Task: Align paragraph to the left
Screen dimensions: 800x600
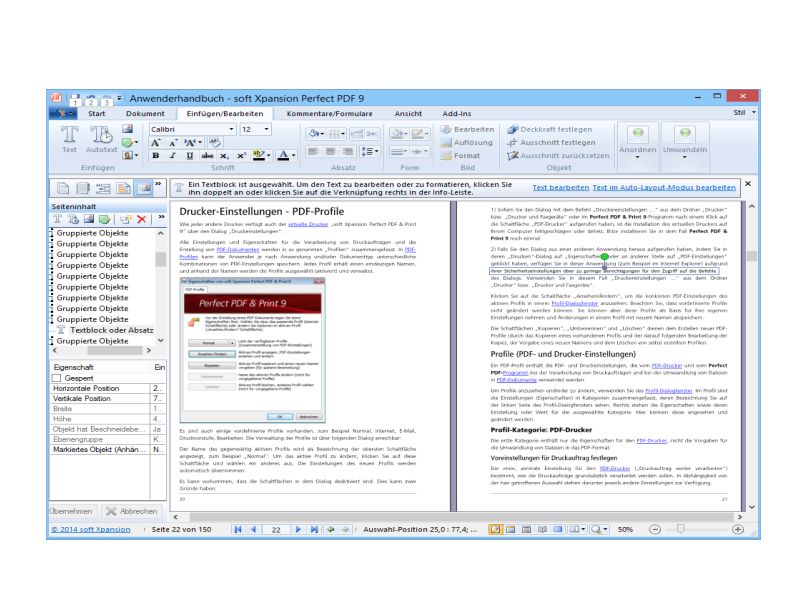Action: click(313, 152)
